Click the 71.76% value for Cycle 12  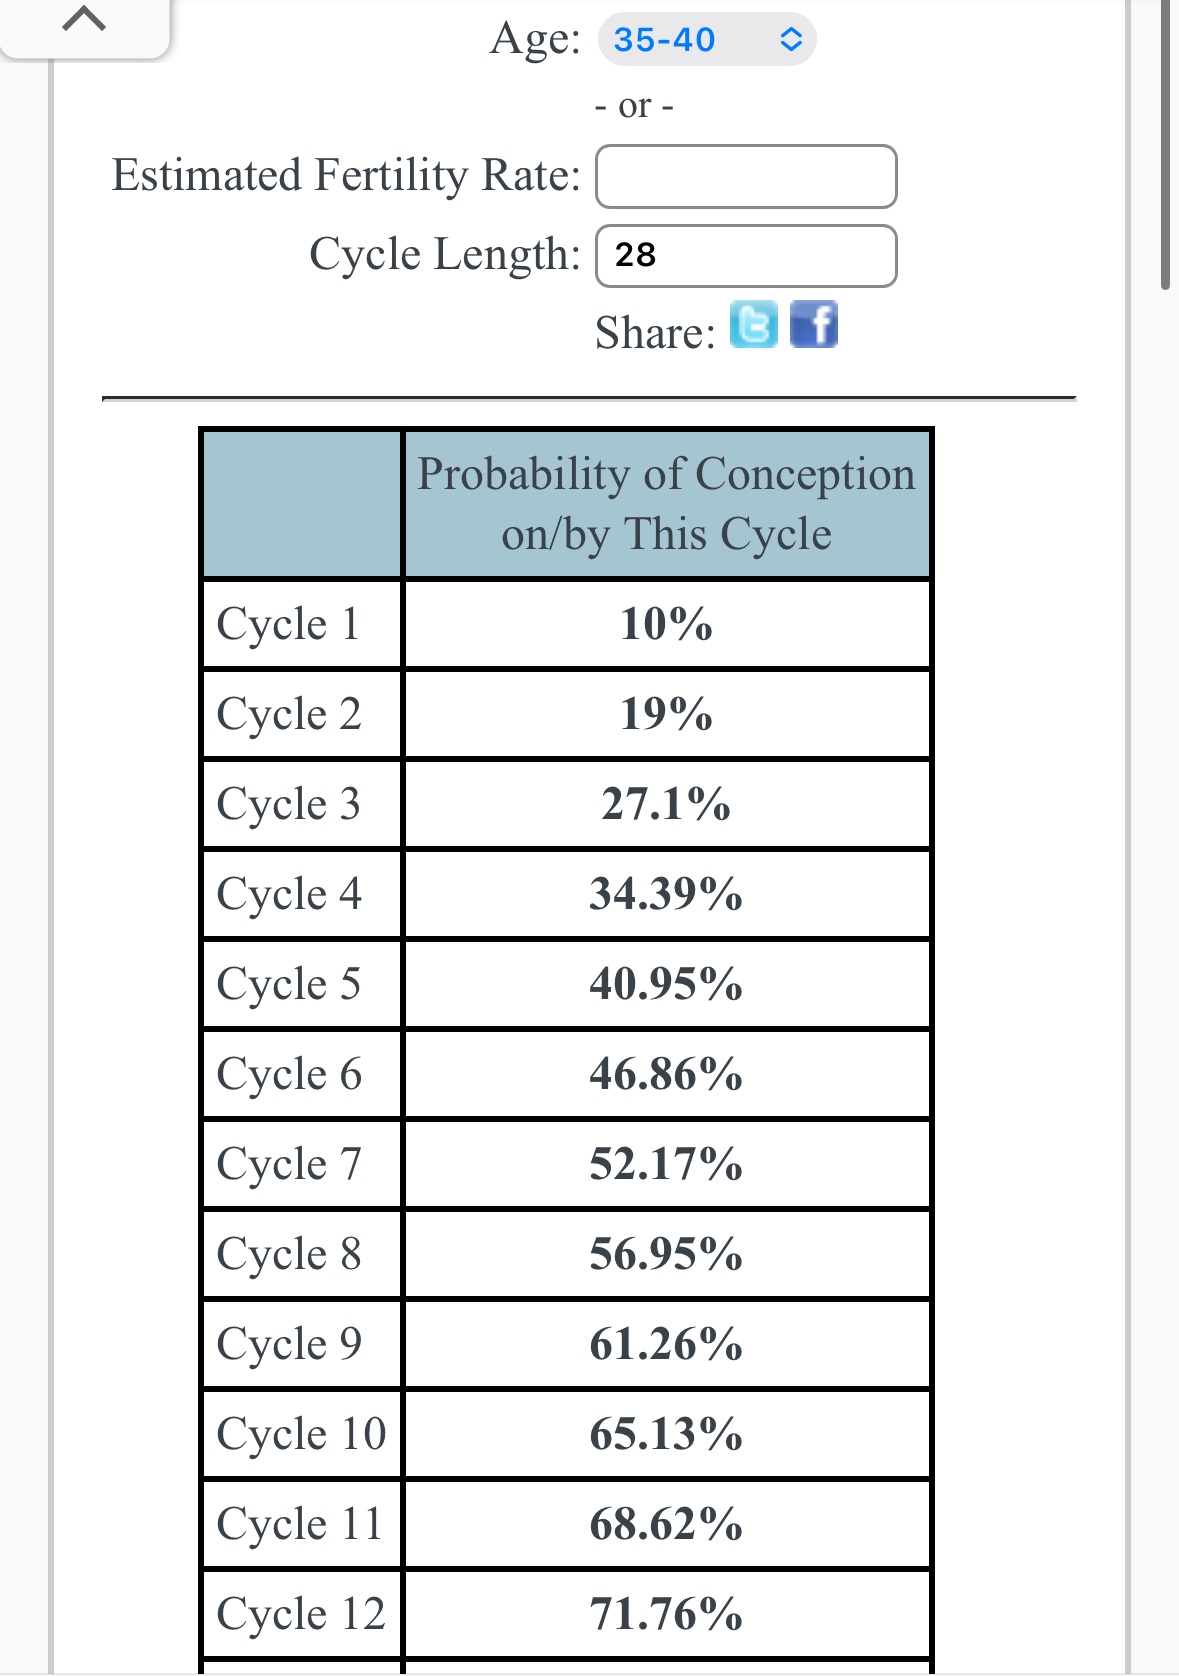pyautogui.click(x=666, y=1614)
